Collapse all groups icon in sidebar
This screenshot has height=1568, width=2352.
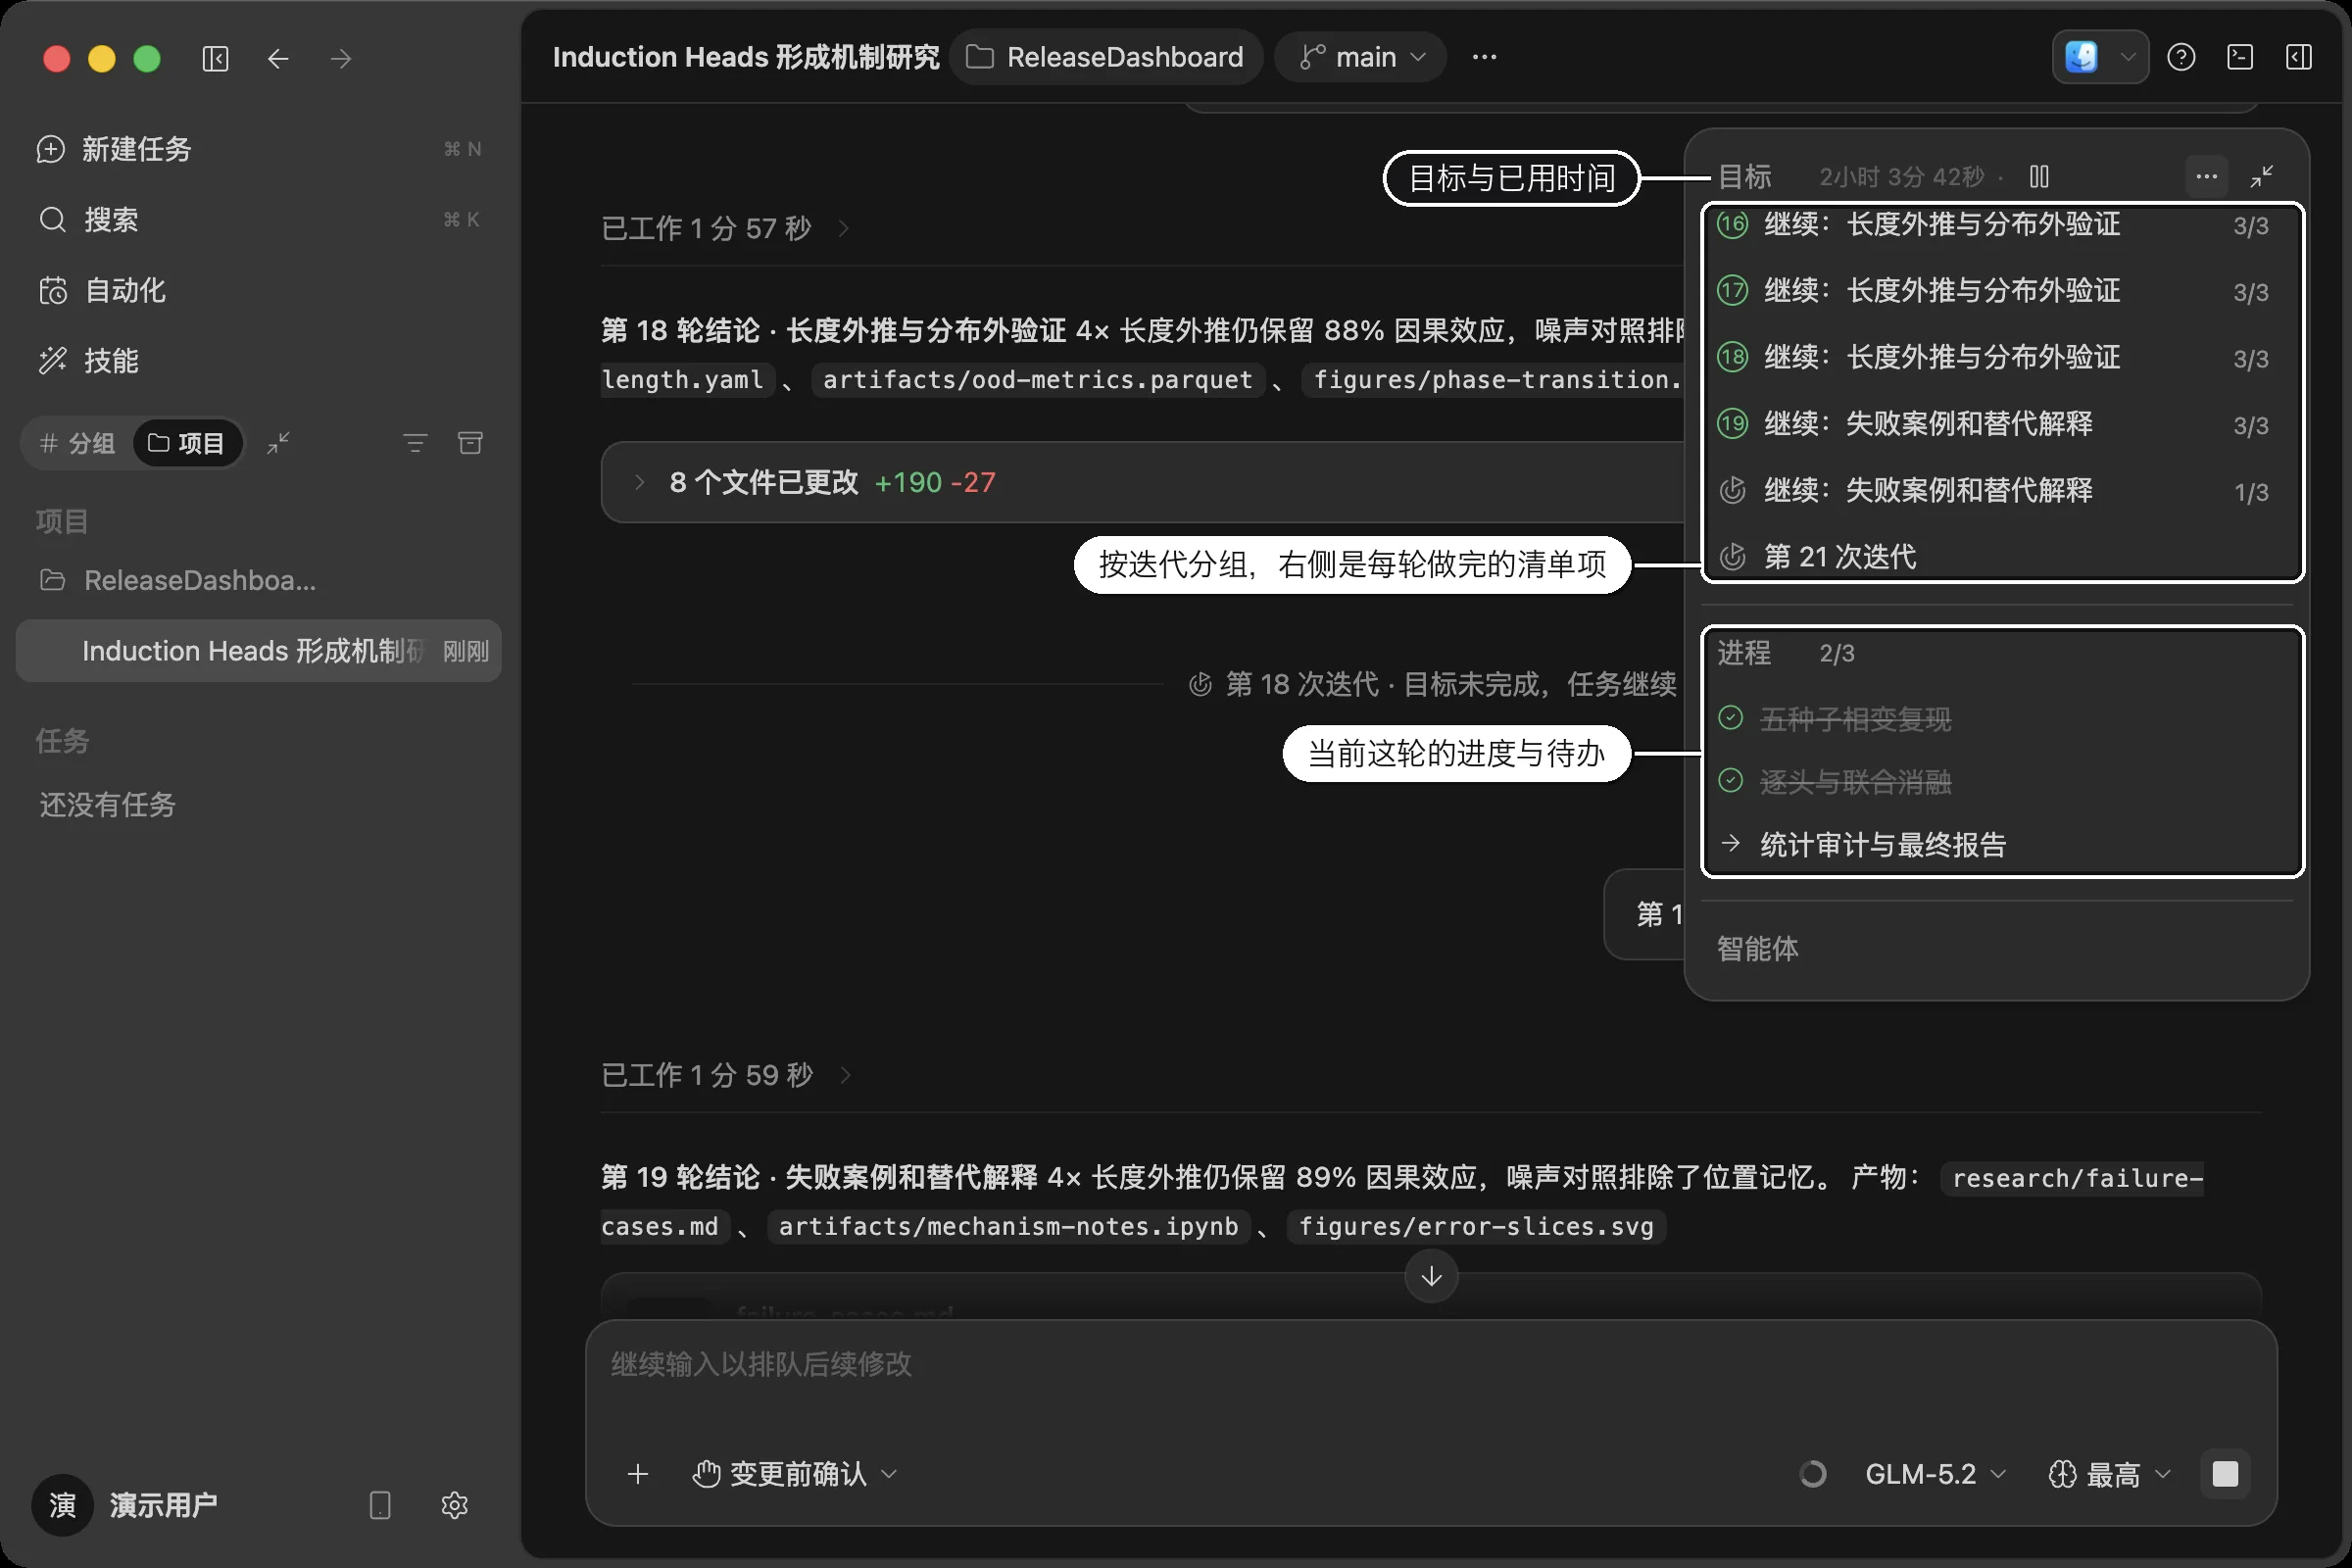pyautogui.click(x=278, y=443)
